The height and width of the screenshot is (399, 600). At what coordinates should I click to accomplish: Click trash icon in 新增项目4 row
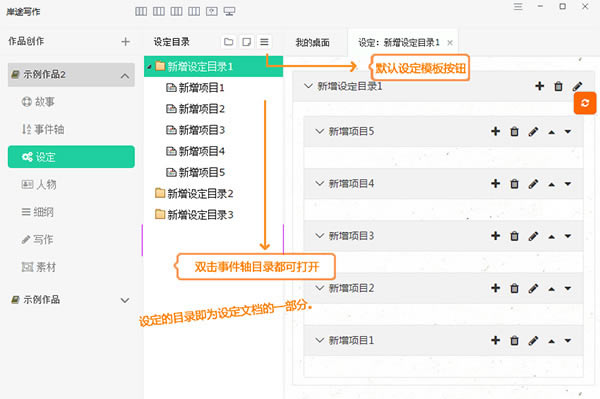pos(514,184)
